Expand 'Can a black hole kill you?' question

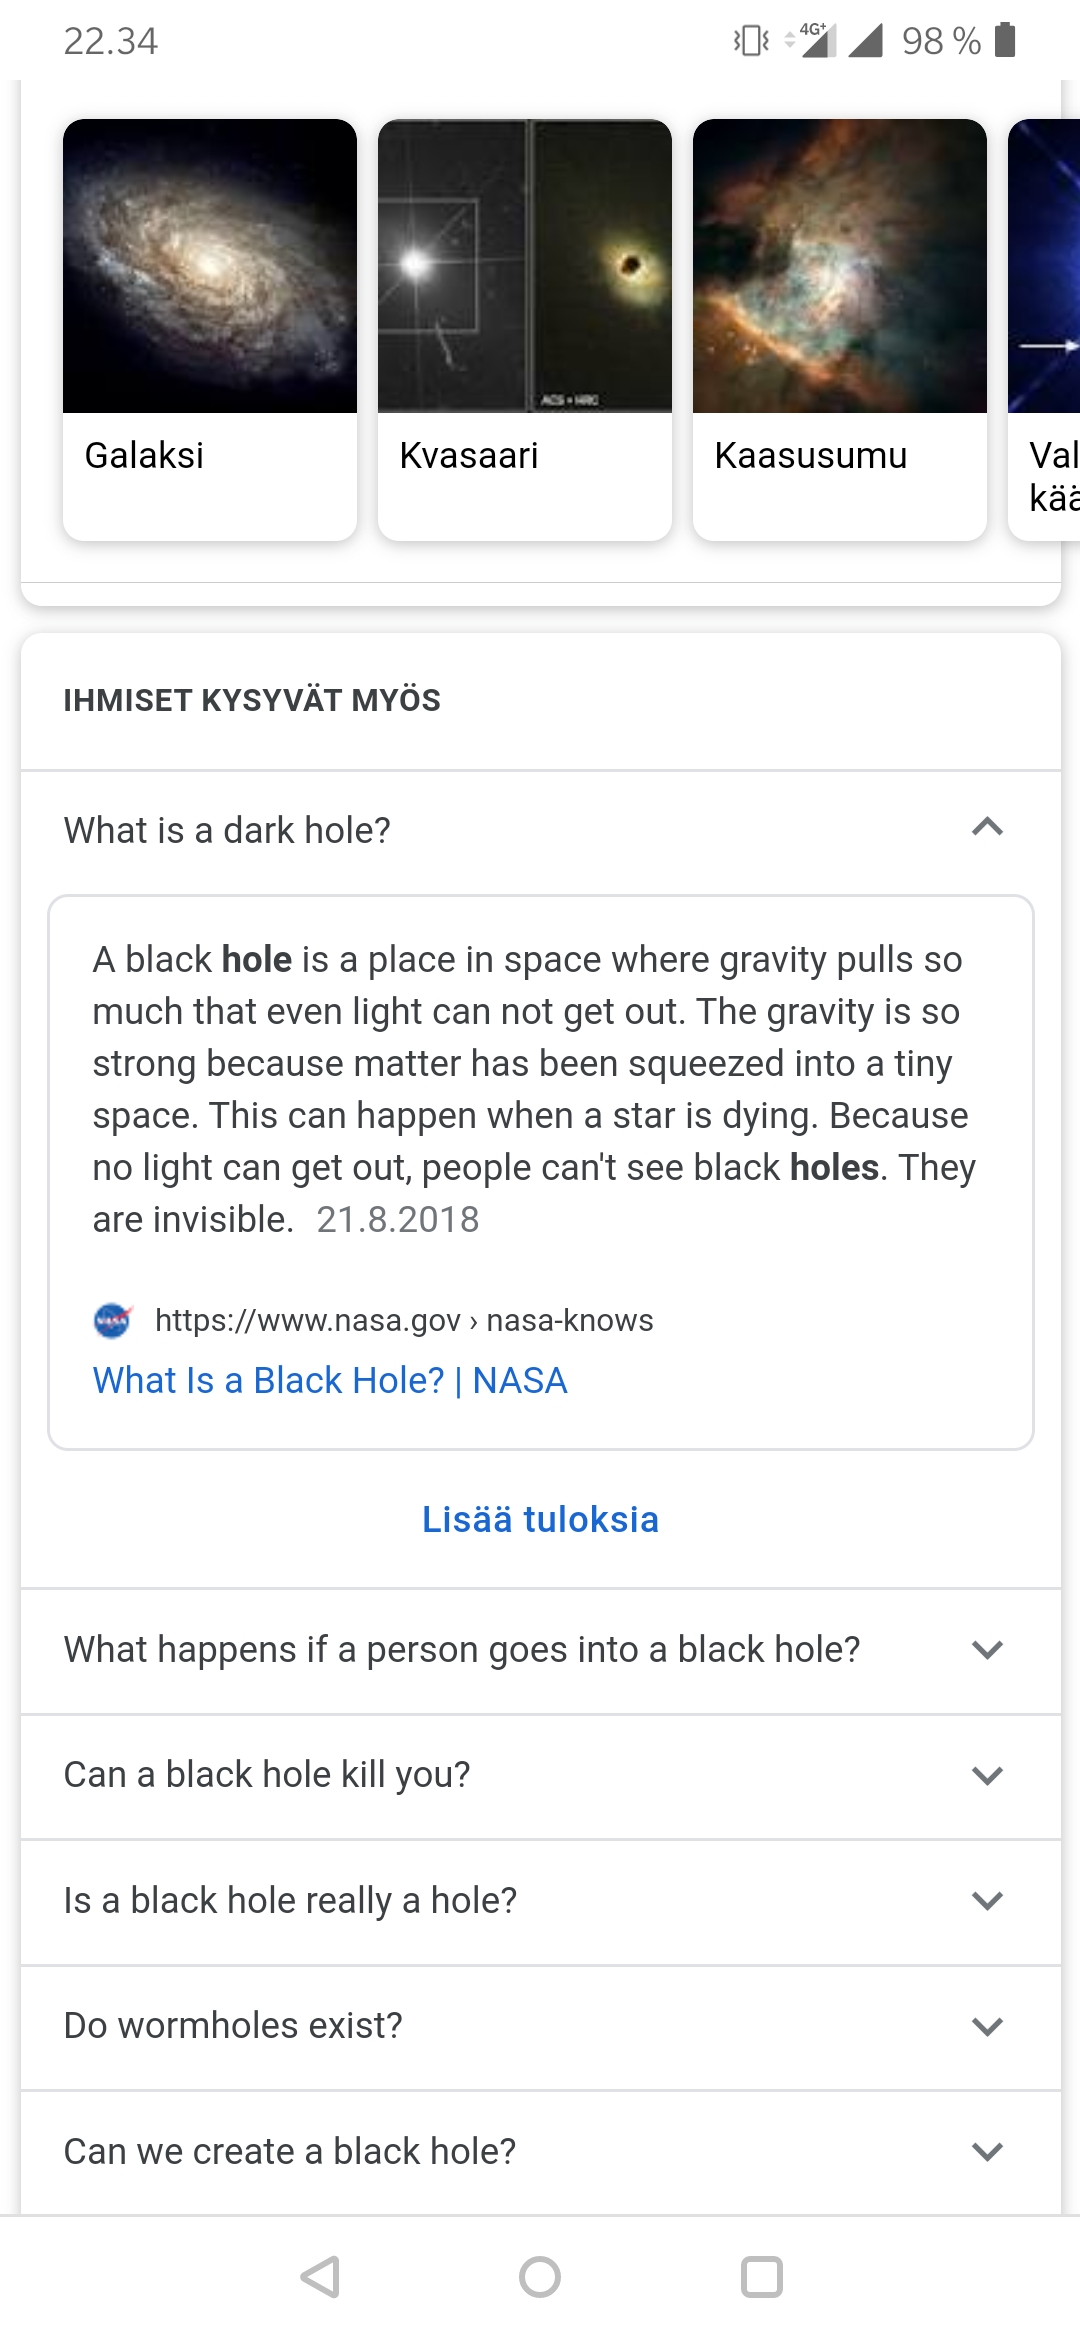[540, 1775]
